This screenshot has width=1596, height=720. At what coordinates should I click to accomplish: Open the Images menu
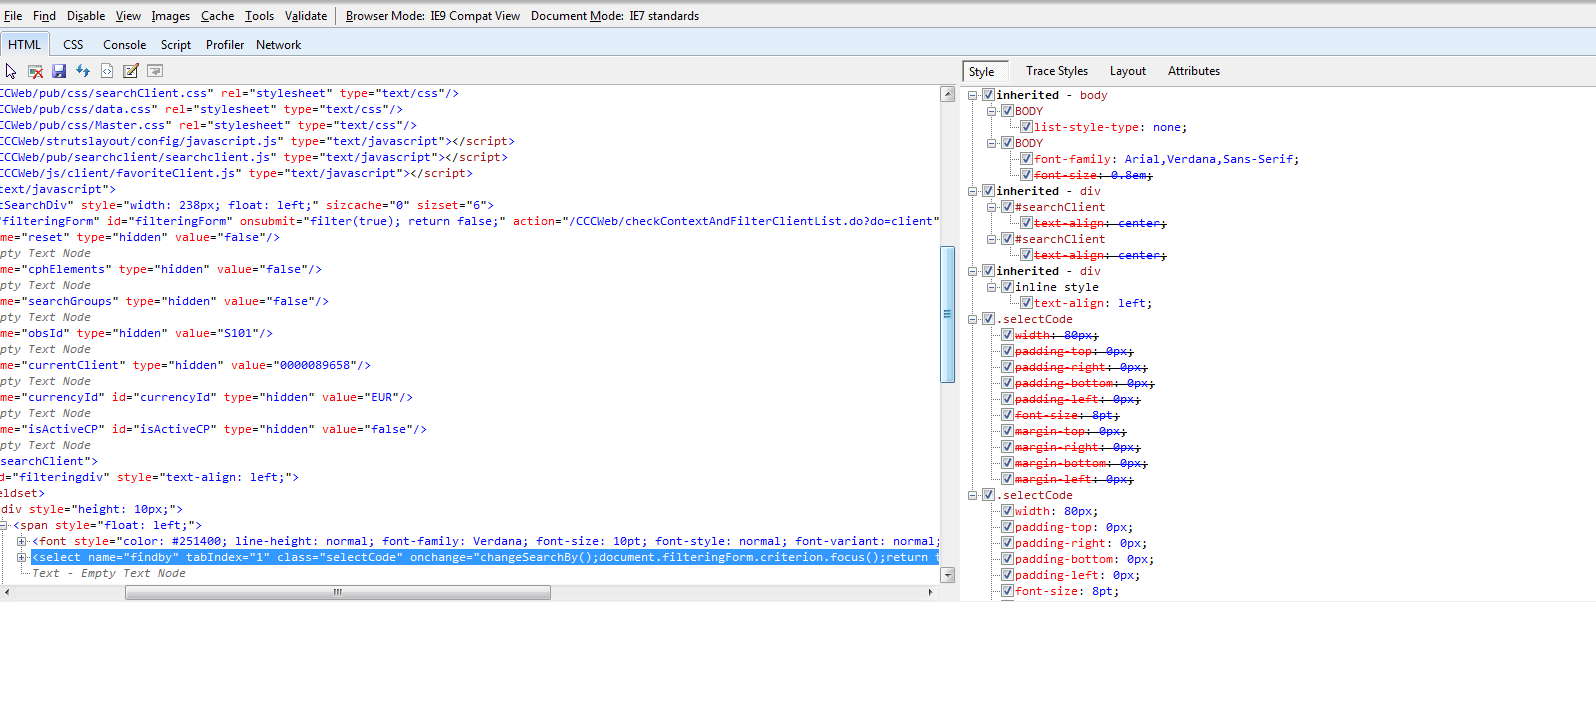point(171,16)
